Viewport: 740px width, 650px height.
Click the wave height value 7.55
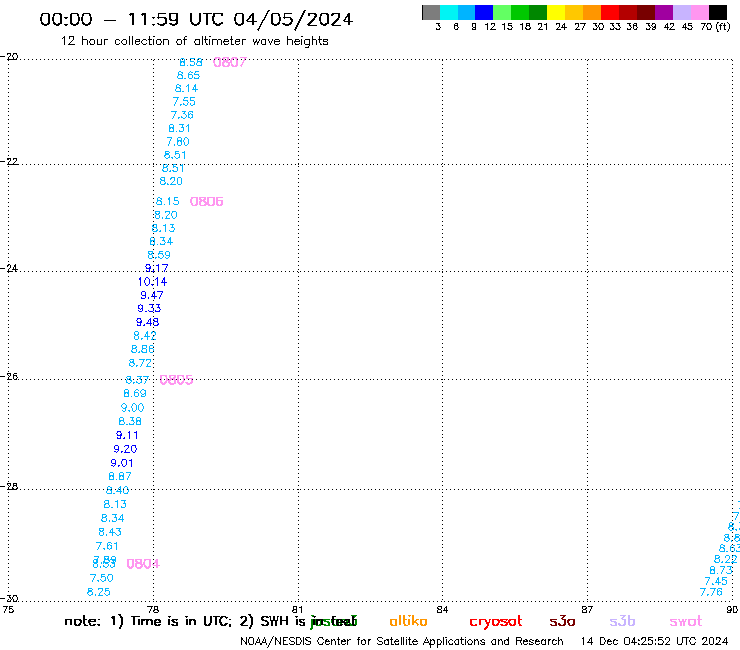pos(184,101)
